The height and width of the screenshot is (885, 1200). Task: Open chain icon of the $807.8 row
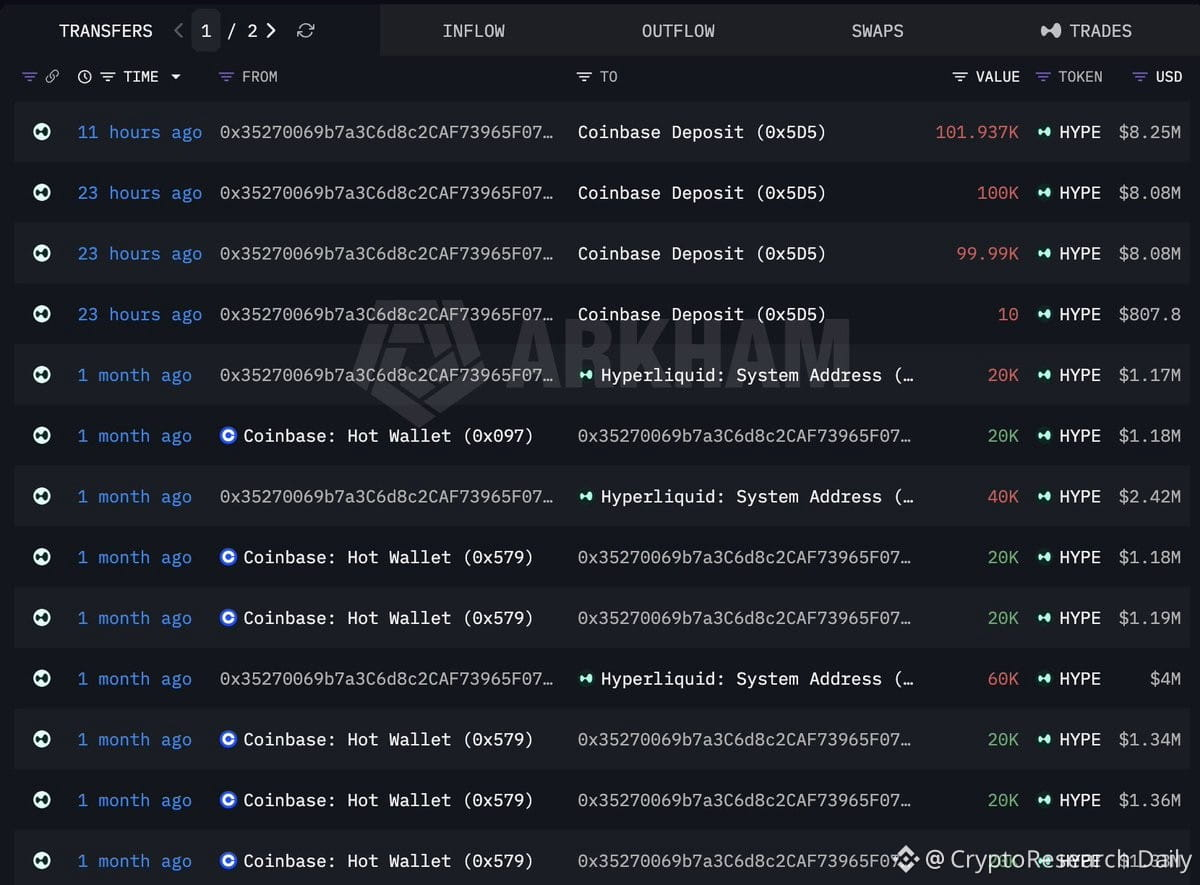click(42, 314)
